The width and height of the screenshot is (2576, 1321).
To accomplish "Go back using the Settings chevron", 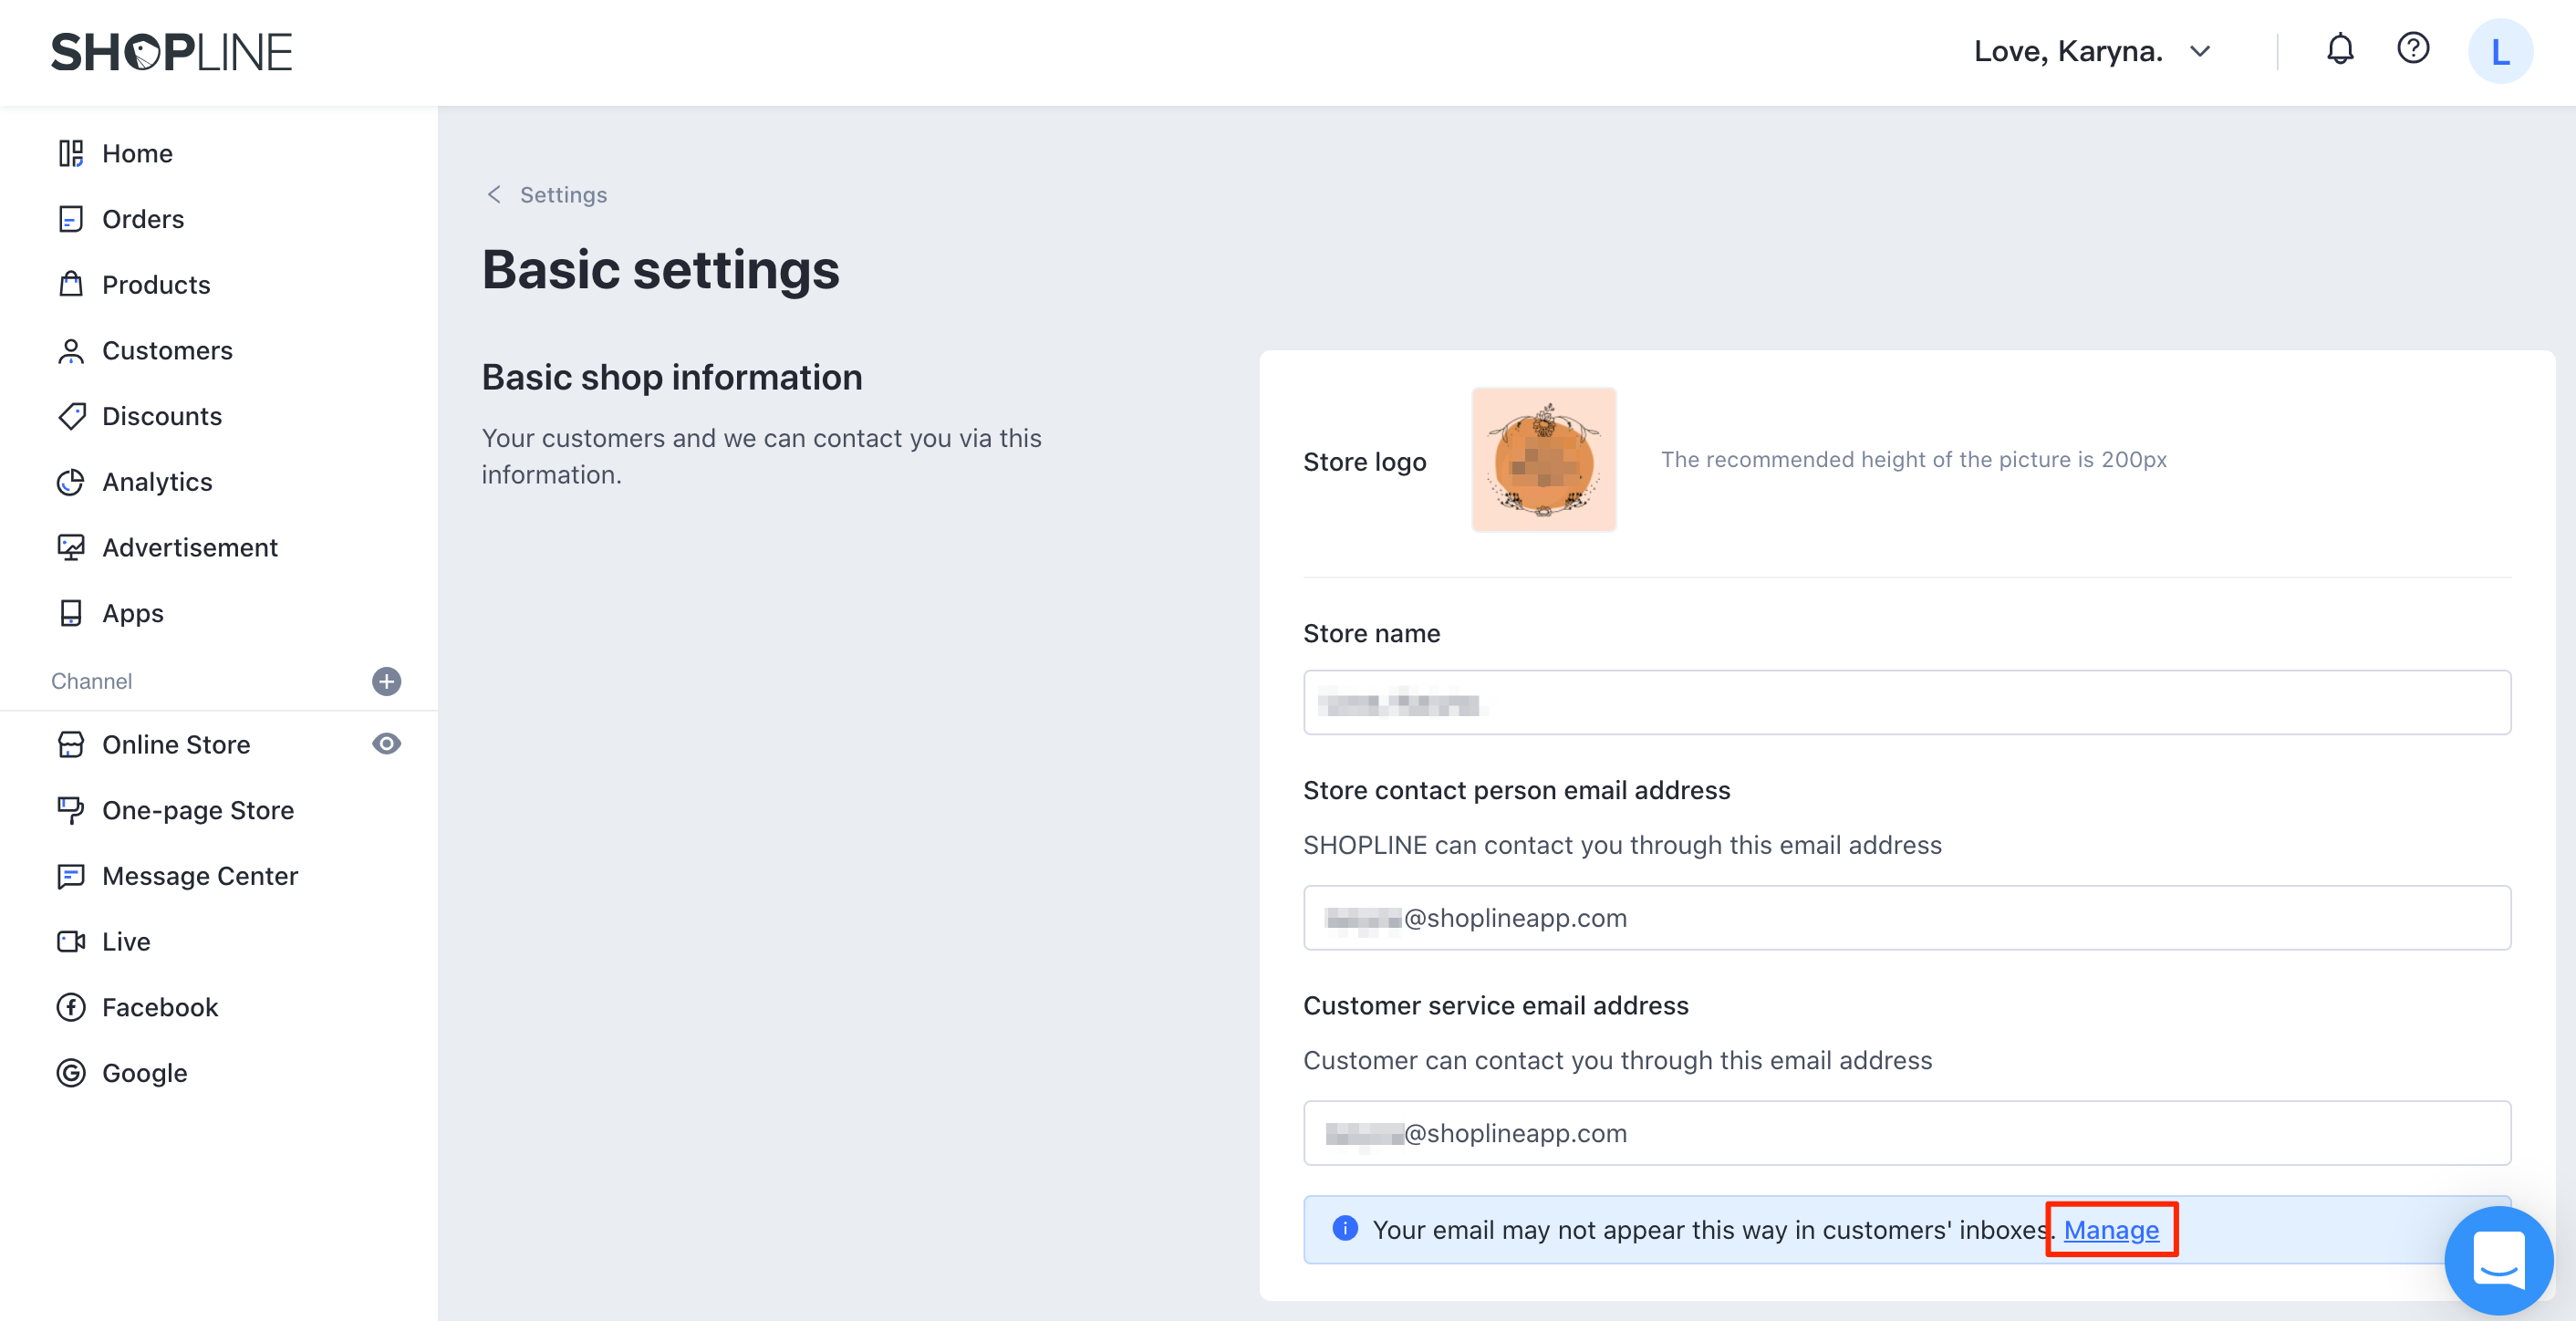I will click(494, 194).
